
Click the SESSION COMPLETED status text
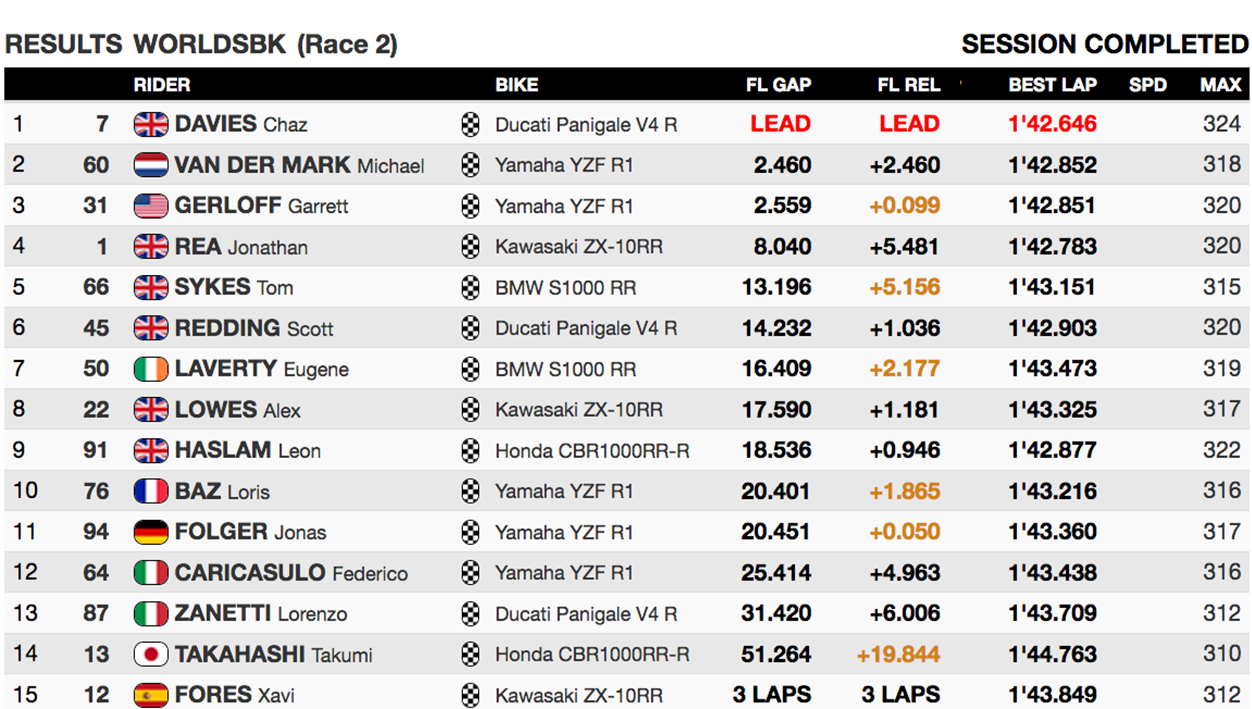(x=1104, y=44)
